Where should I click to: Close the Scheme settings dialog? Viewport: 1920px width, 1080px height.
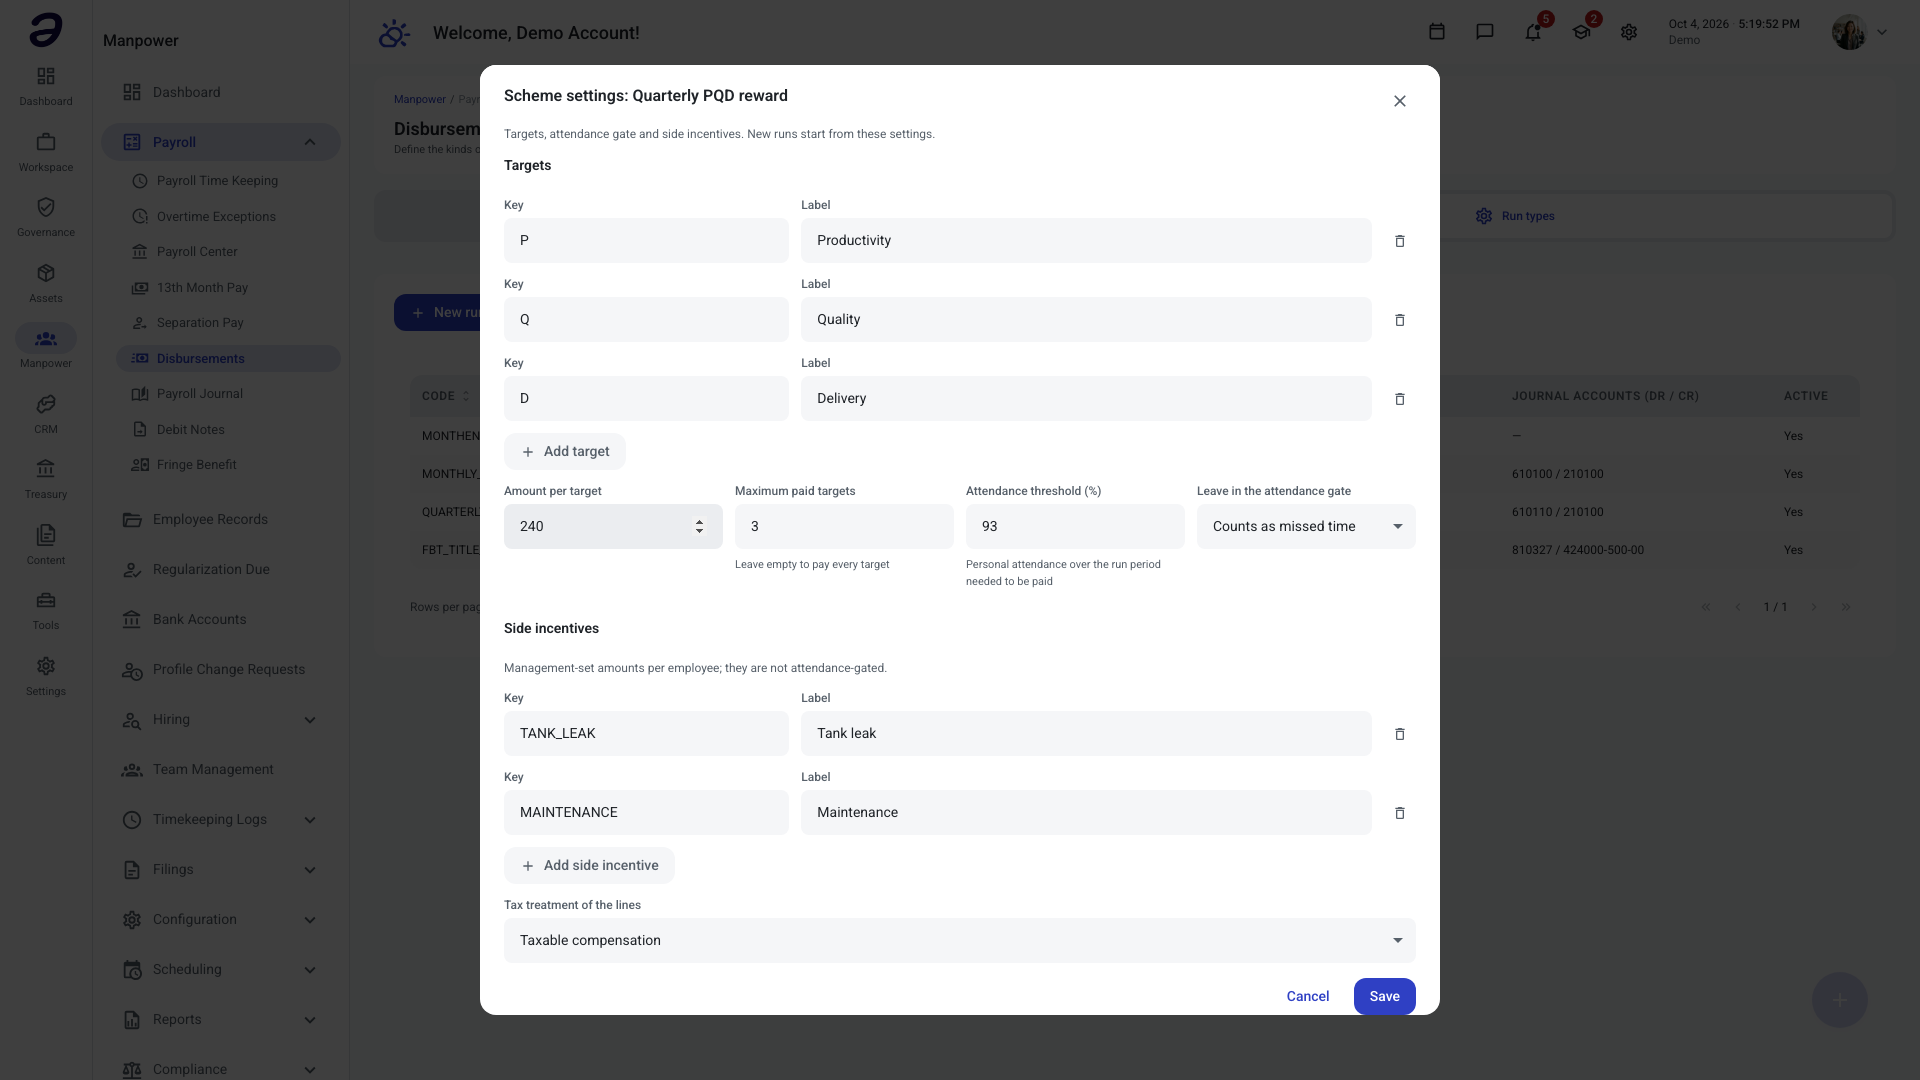(1400, 101)
